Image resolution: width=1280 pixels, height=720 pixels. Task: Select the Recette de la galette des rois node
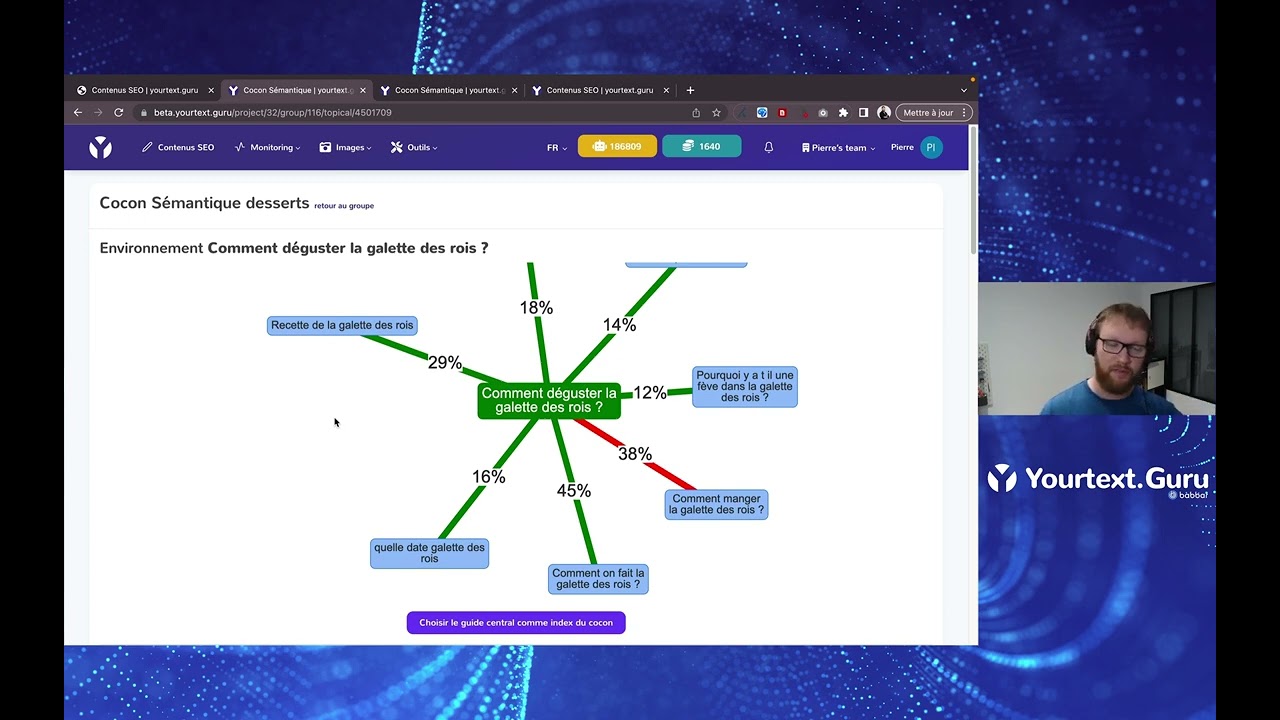342,325
